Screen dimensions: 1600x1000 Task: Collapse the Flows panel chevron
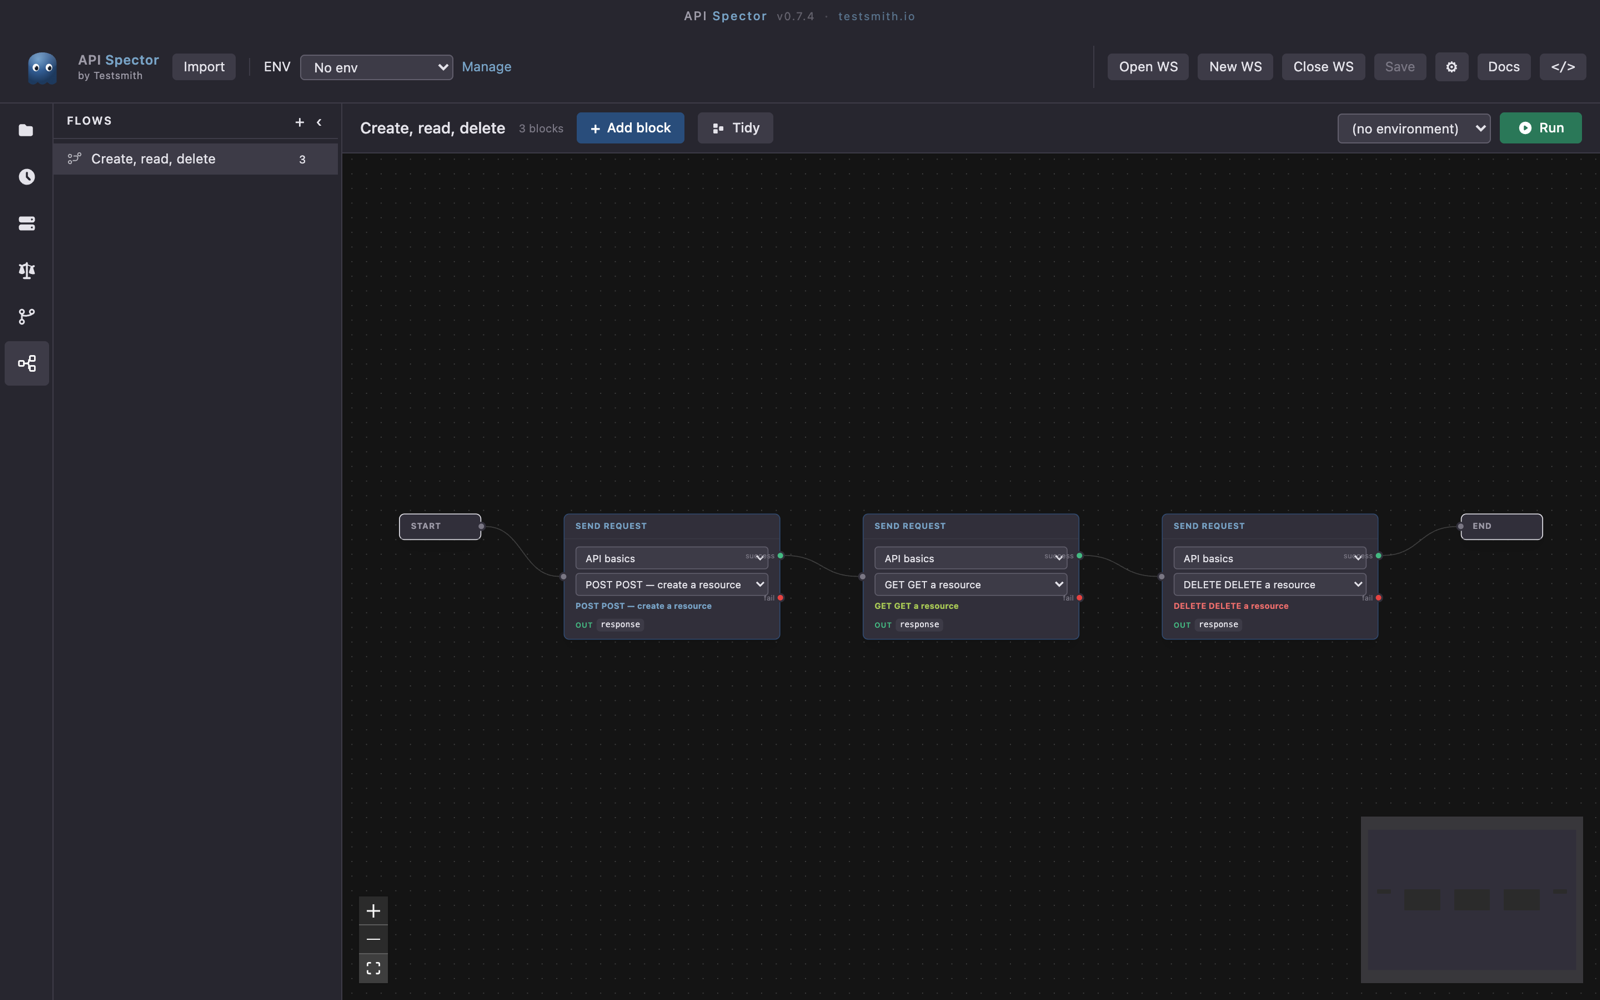click(319, 122)
